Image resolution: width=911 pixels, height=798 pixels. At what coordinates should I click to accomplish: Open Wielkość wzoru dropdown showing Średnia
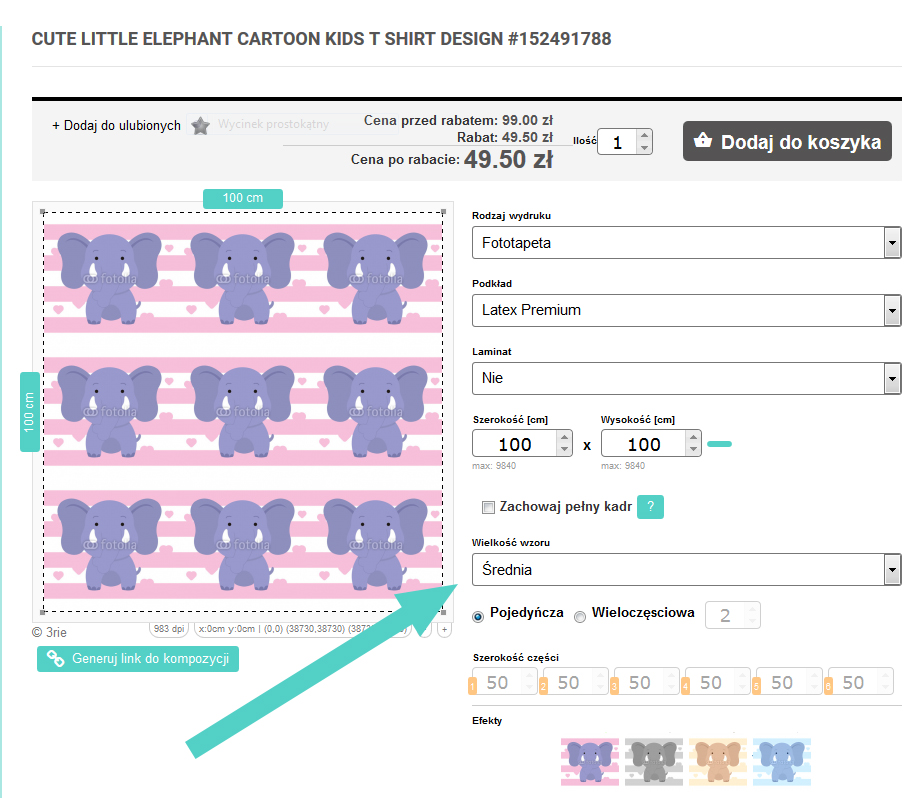pos(686,570)
